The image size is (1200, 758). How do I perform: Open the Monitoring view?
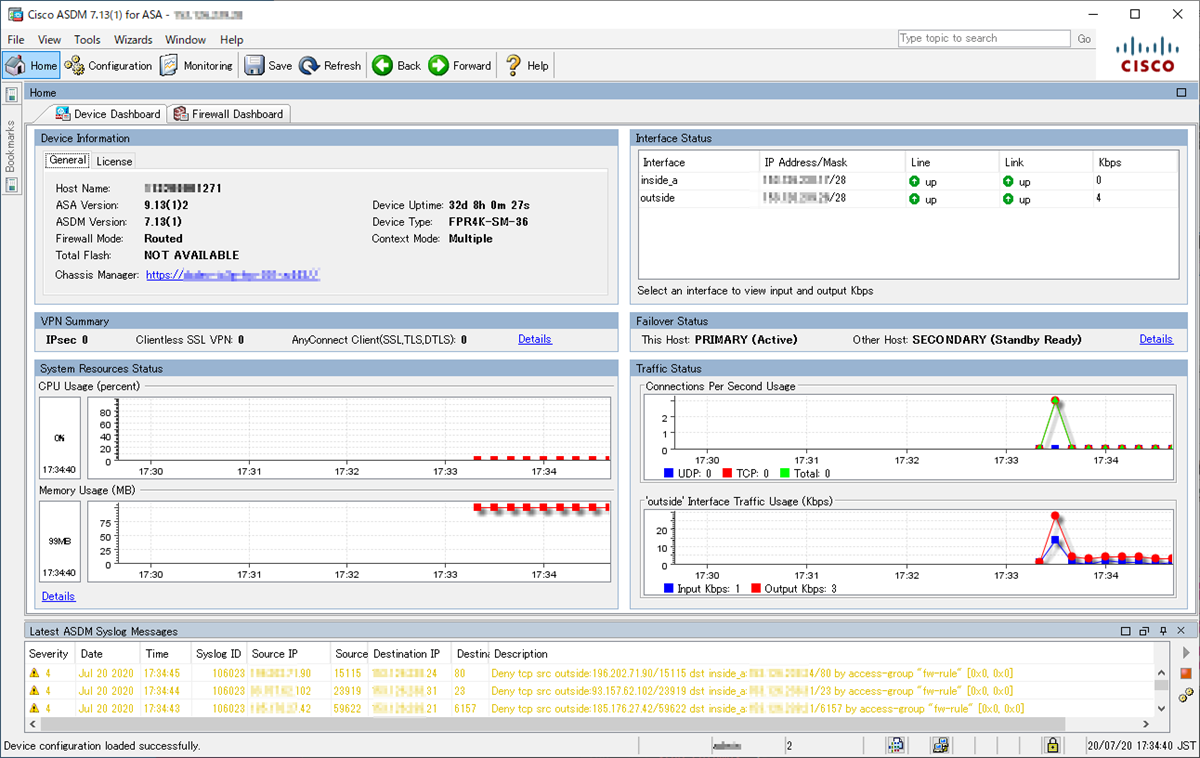click(x=196, y=66)
